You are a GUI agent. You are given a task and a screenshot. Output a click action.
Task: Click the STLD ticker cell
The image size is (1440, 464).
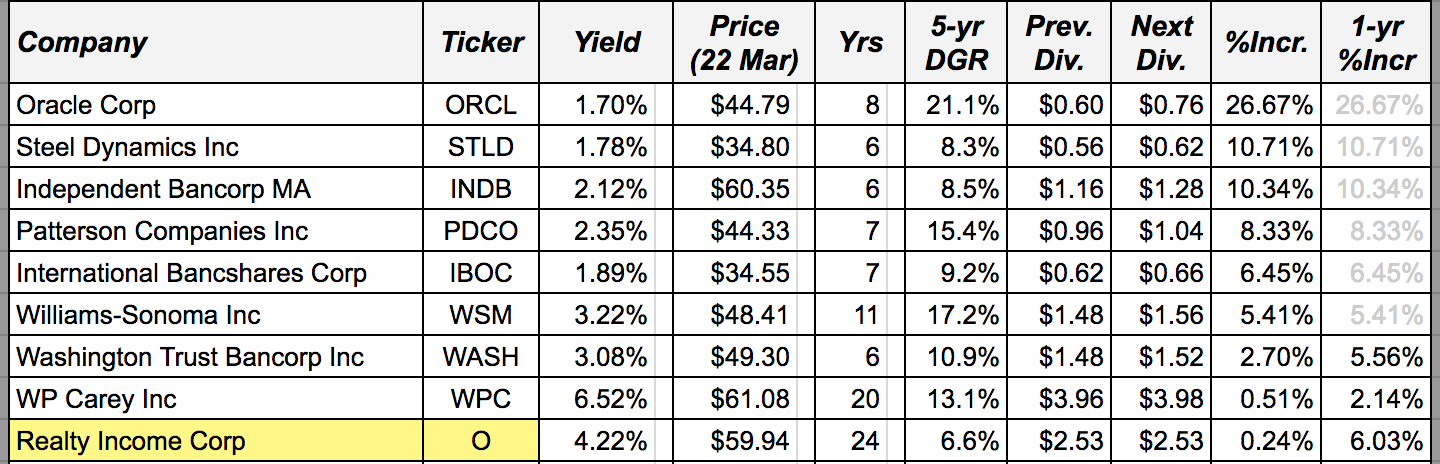pyautogui.click(x=481, y=147)
